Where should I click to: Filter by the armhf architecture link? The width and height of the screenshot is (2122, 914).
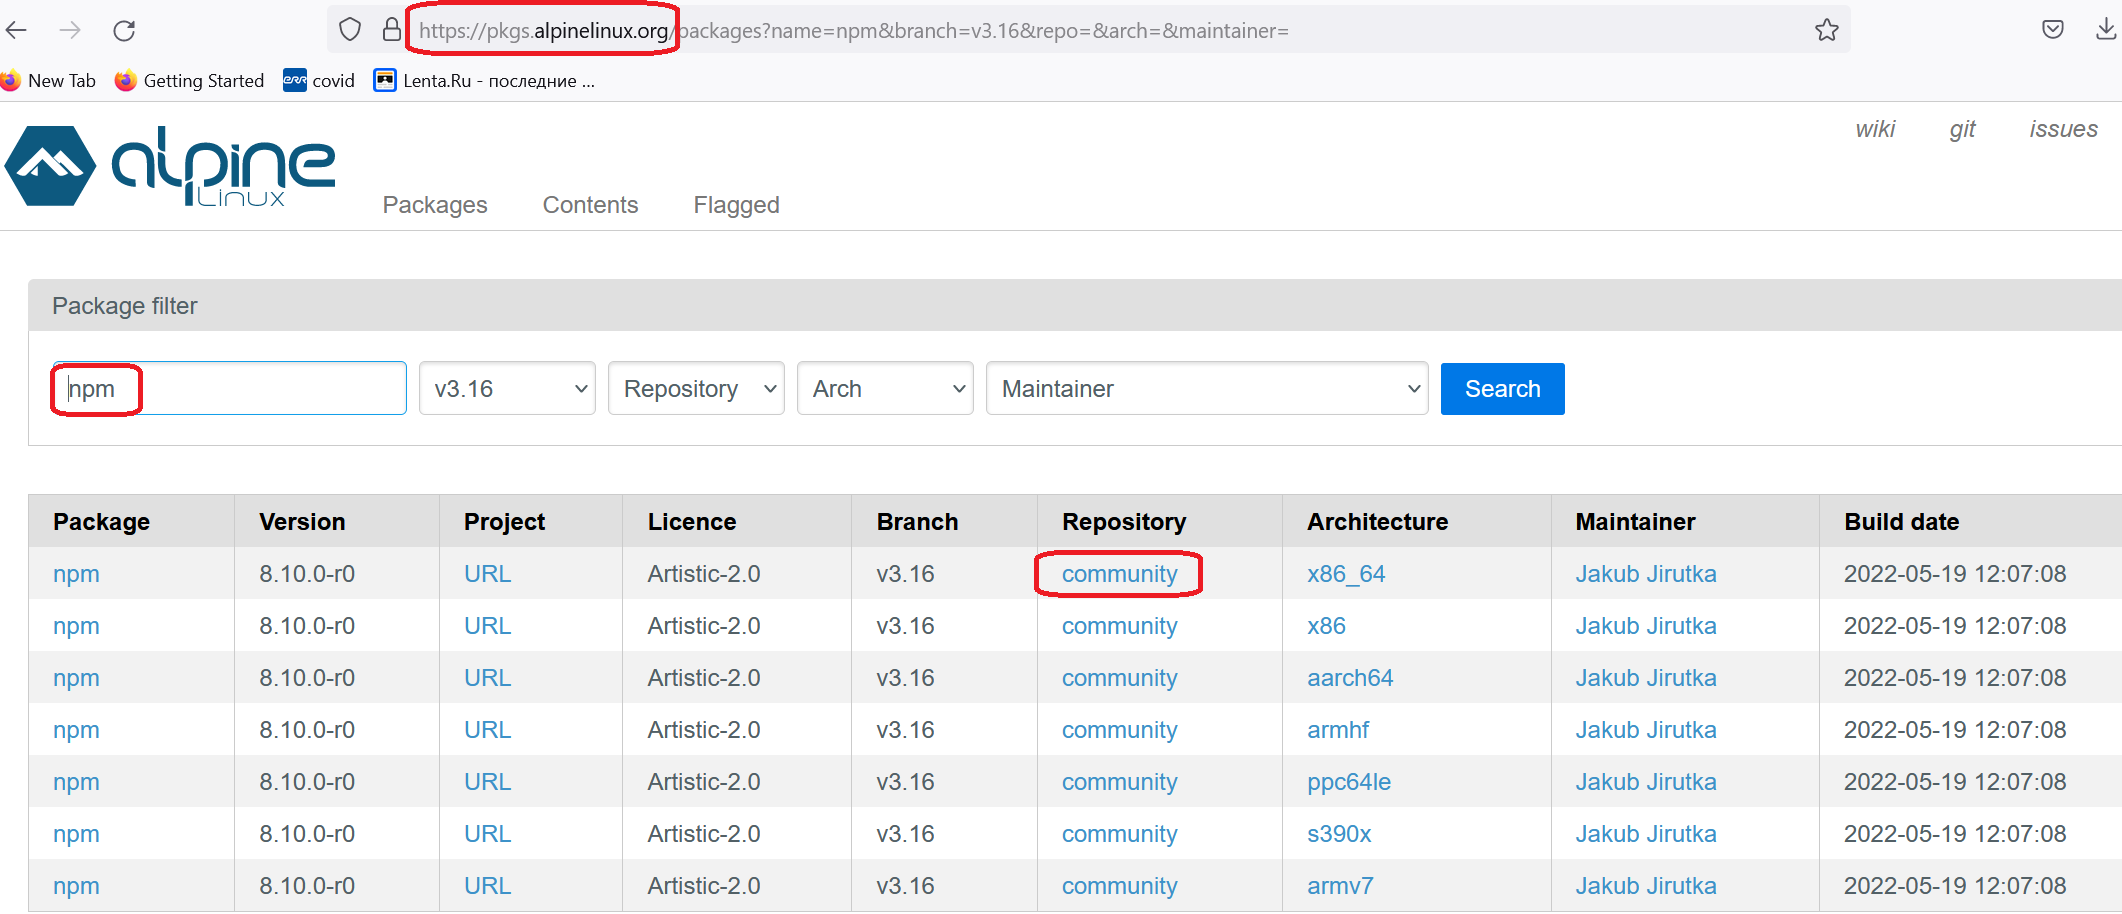click(1338, 730)
